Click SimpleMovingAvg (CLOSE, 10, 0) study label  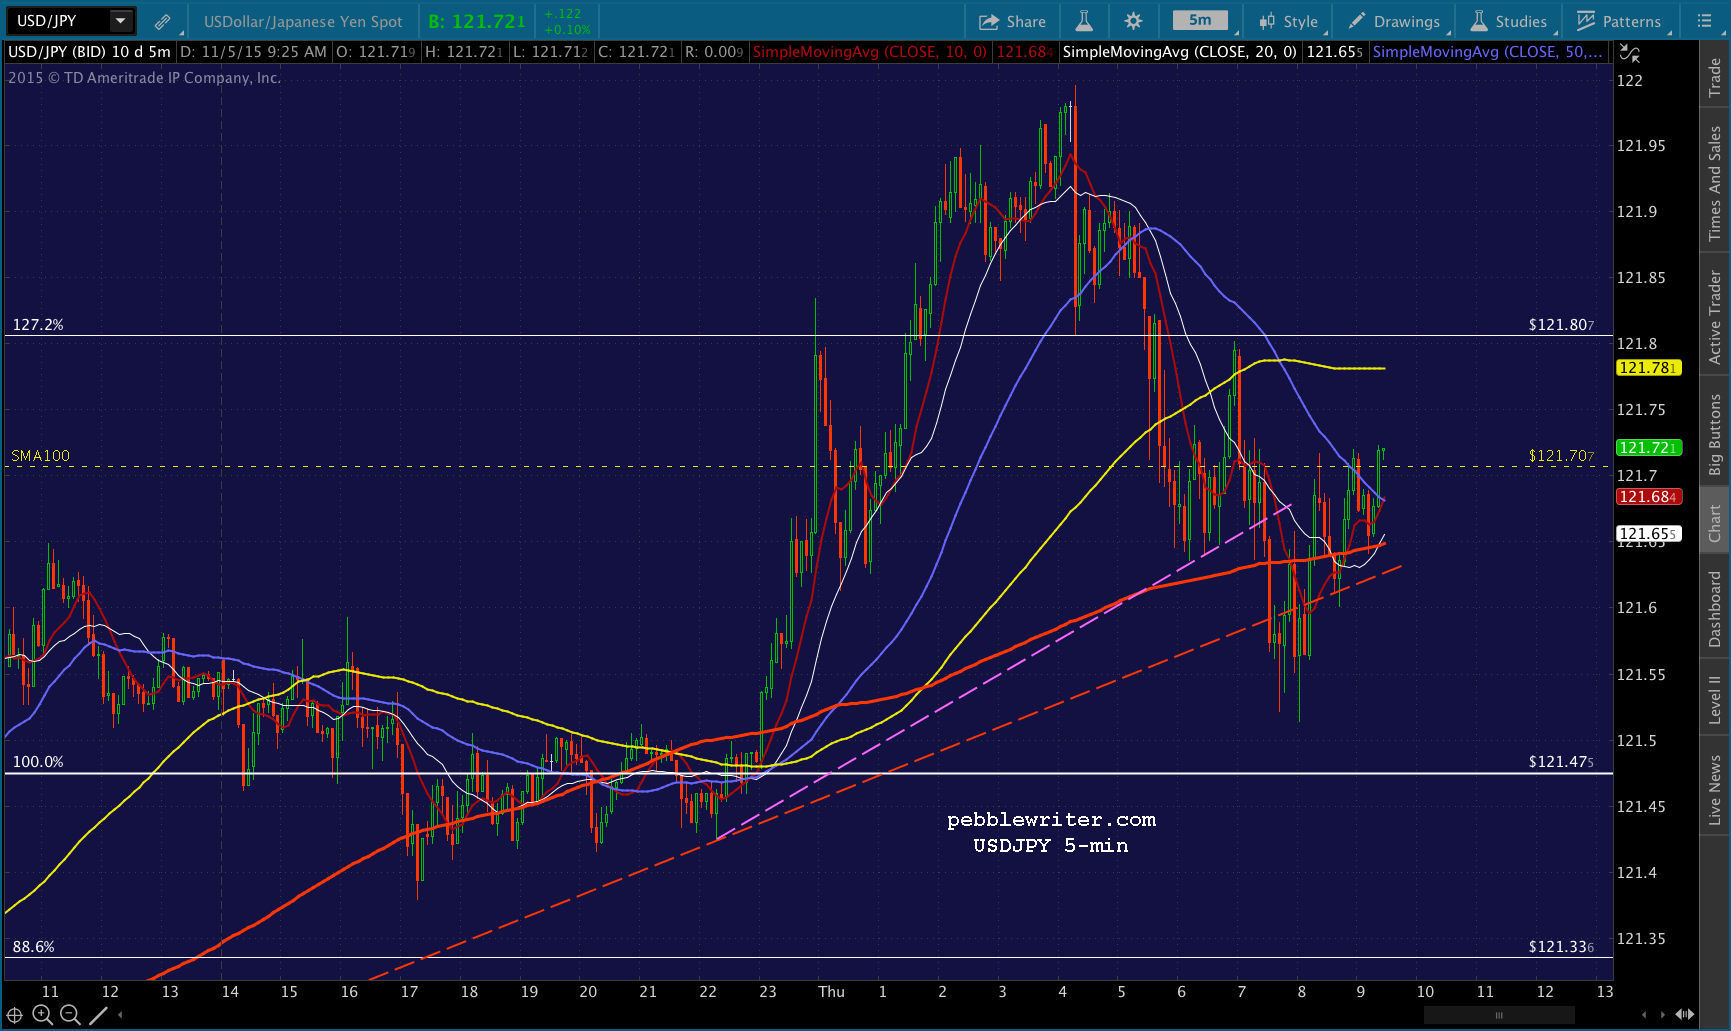pyautogui.click(x=870, y=52)
